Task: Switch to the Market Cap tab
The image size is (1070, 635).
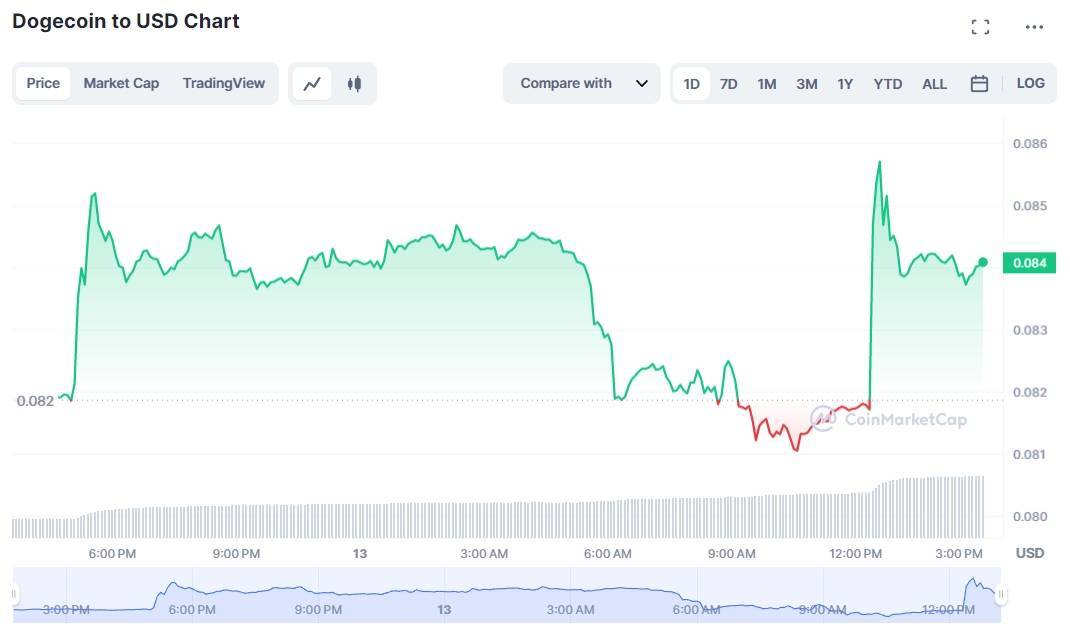Action: point(121,84)
